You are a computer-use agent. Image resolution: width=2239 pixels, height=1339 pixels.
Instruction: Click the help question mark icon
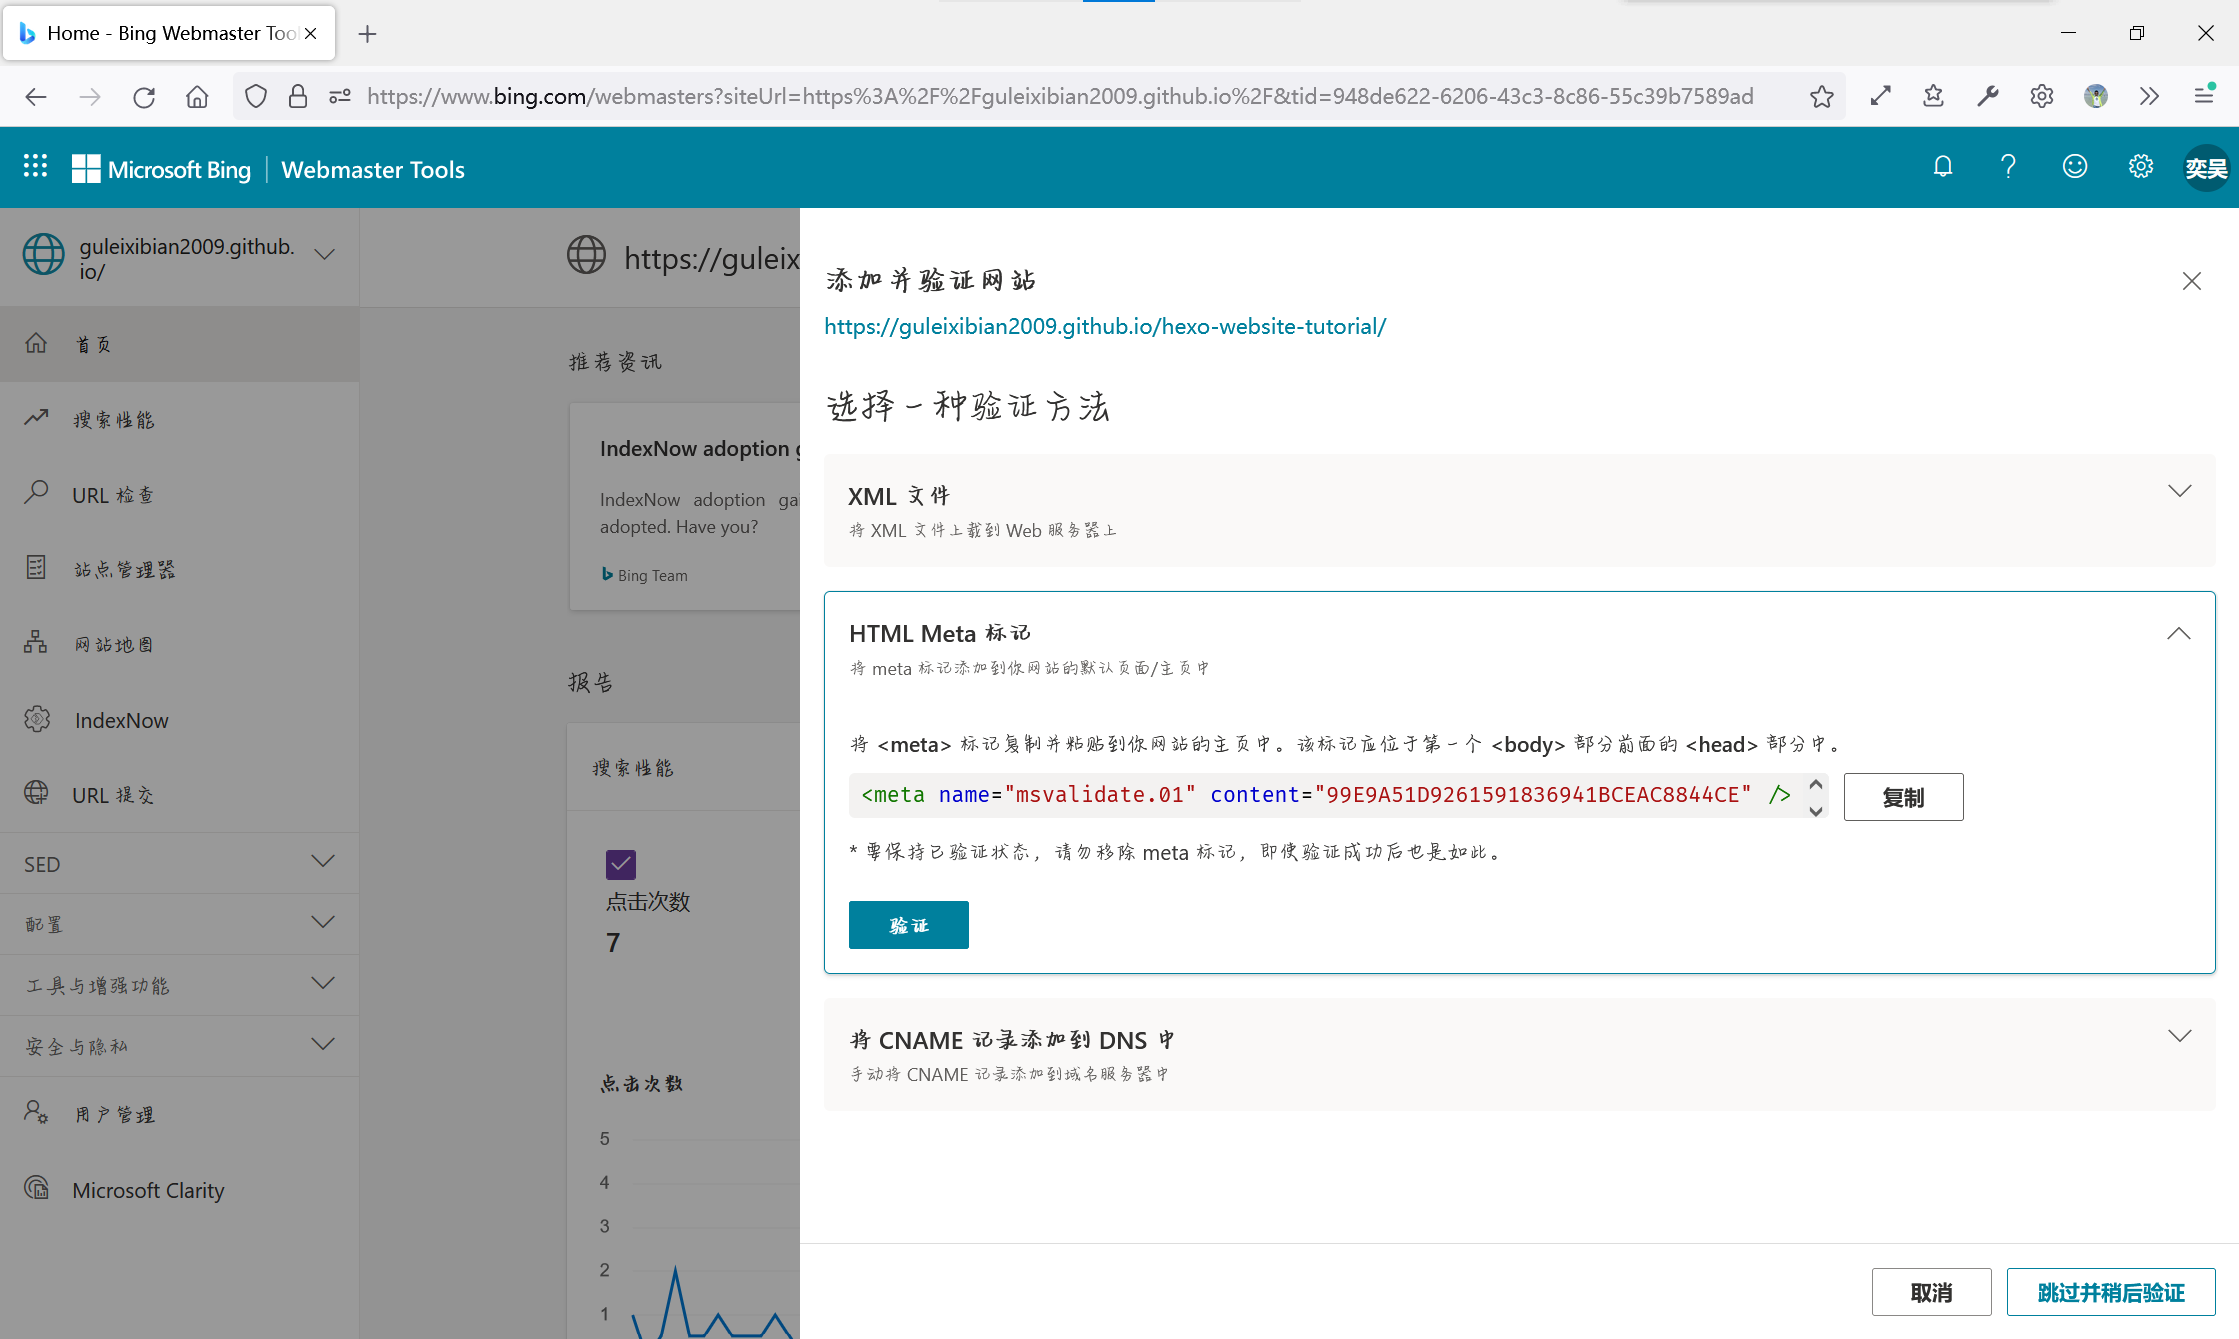[x=2008, y=167]
